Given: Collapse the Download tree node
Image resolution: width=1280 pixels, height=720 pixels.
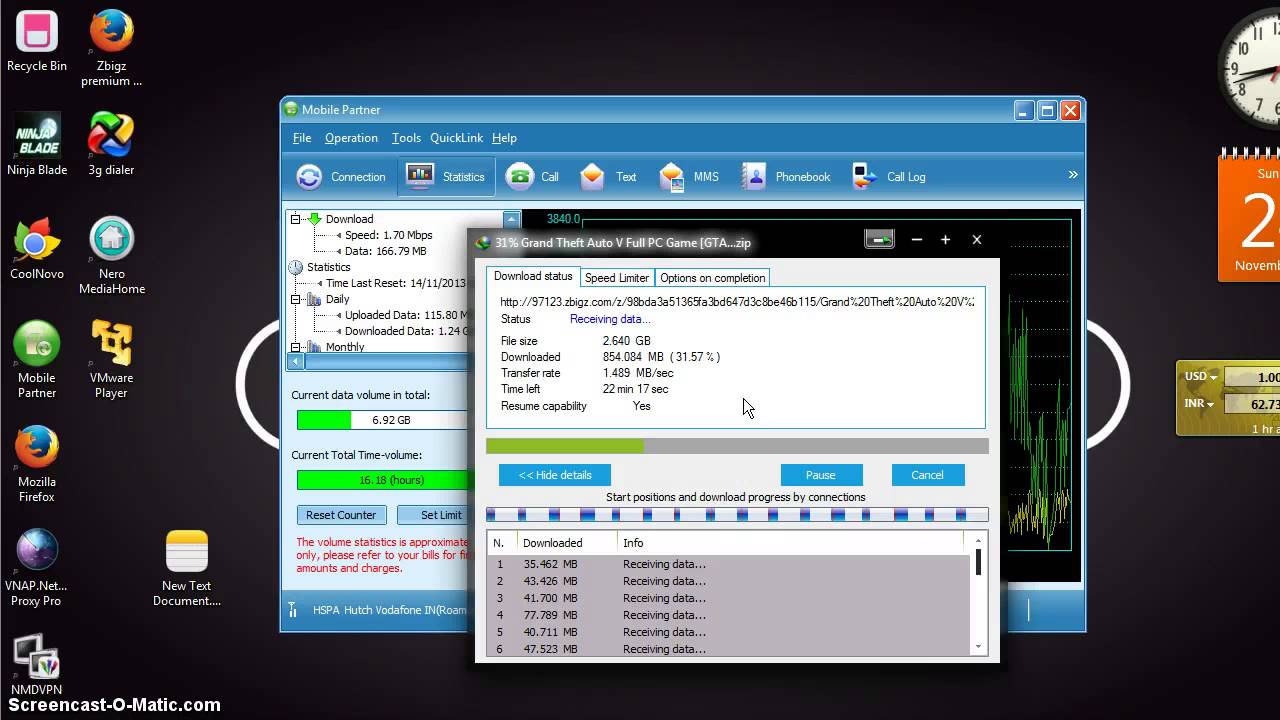Looking at the screenshot, I should pyautogui.click(x=296, y=219).
